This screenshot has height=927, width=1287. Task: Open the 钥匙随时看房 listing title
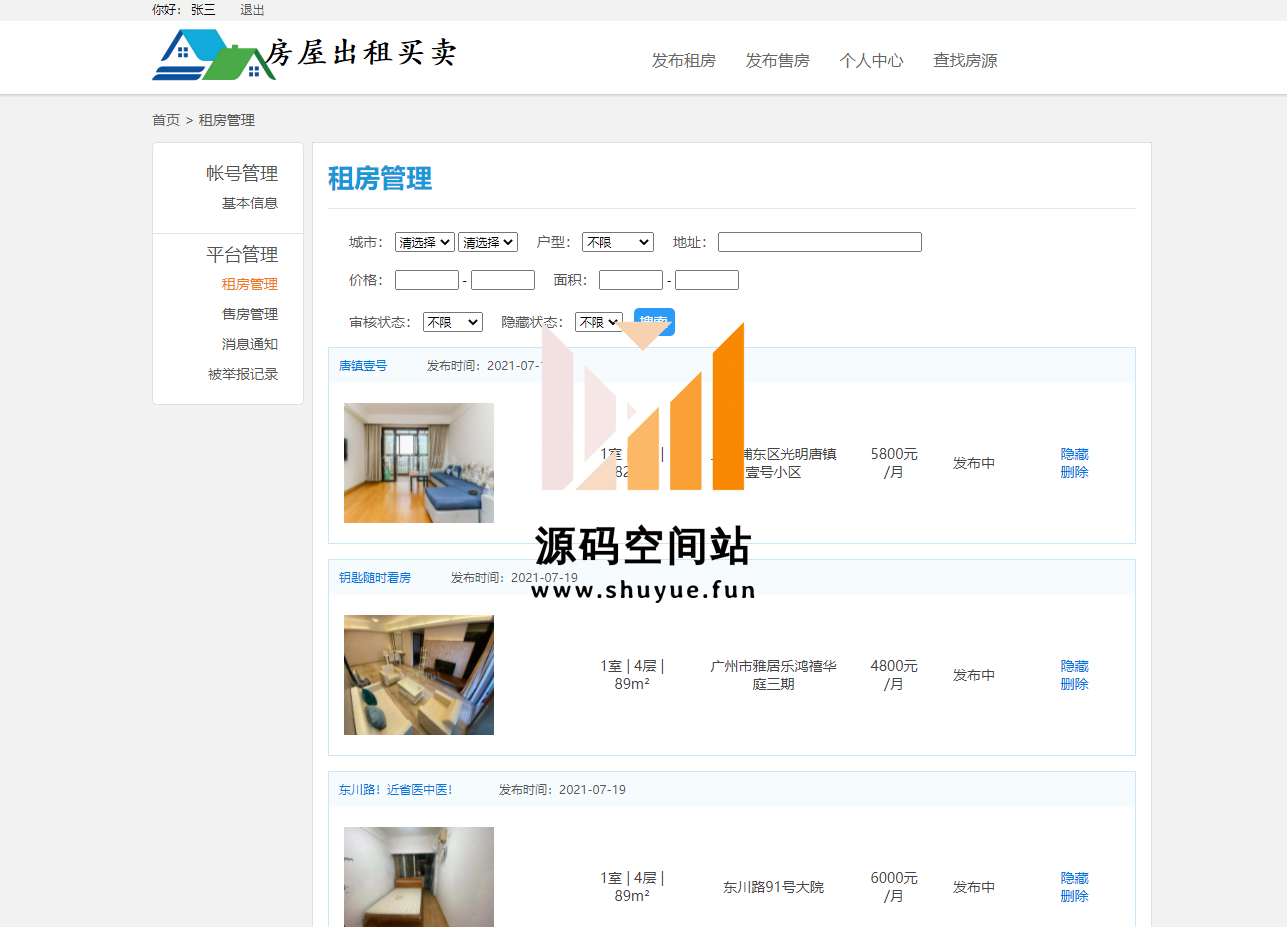click(x=375, y=578)
